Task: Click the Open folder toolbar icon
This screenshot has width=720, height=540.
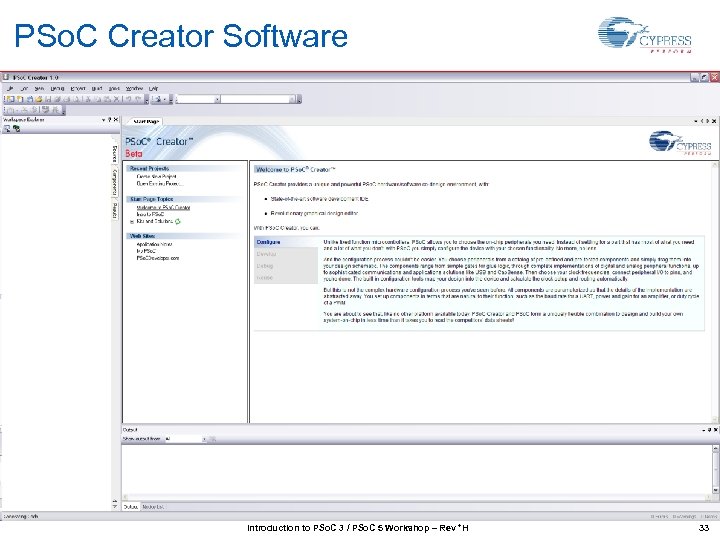Action: coord(39,99)
